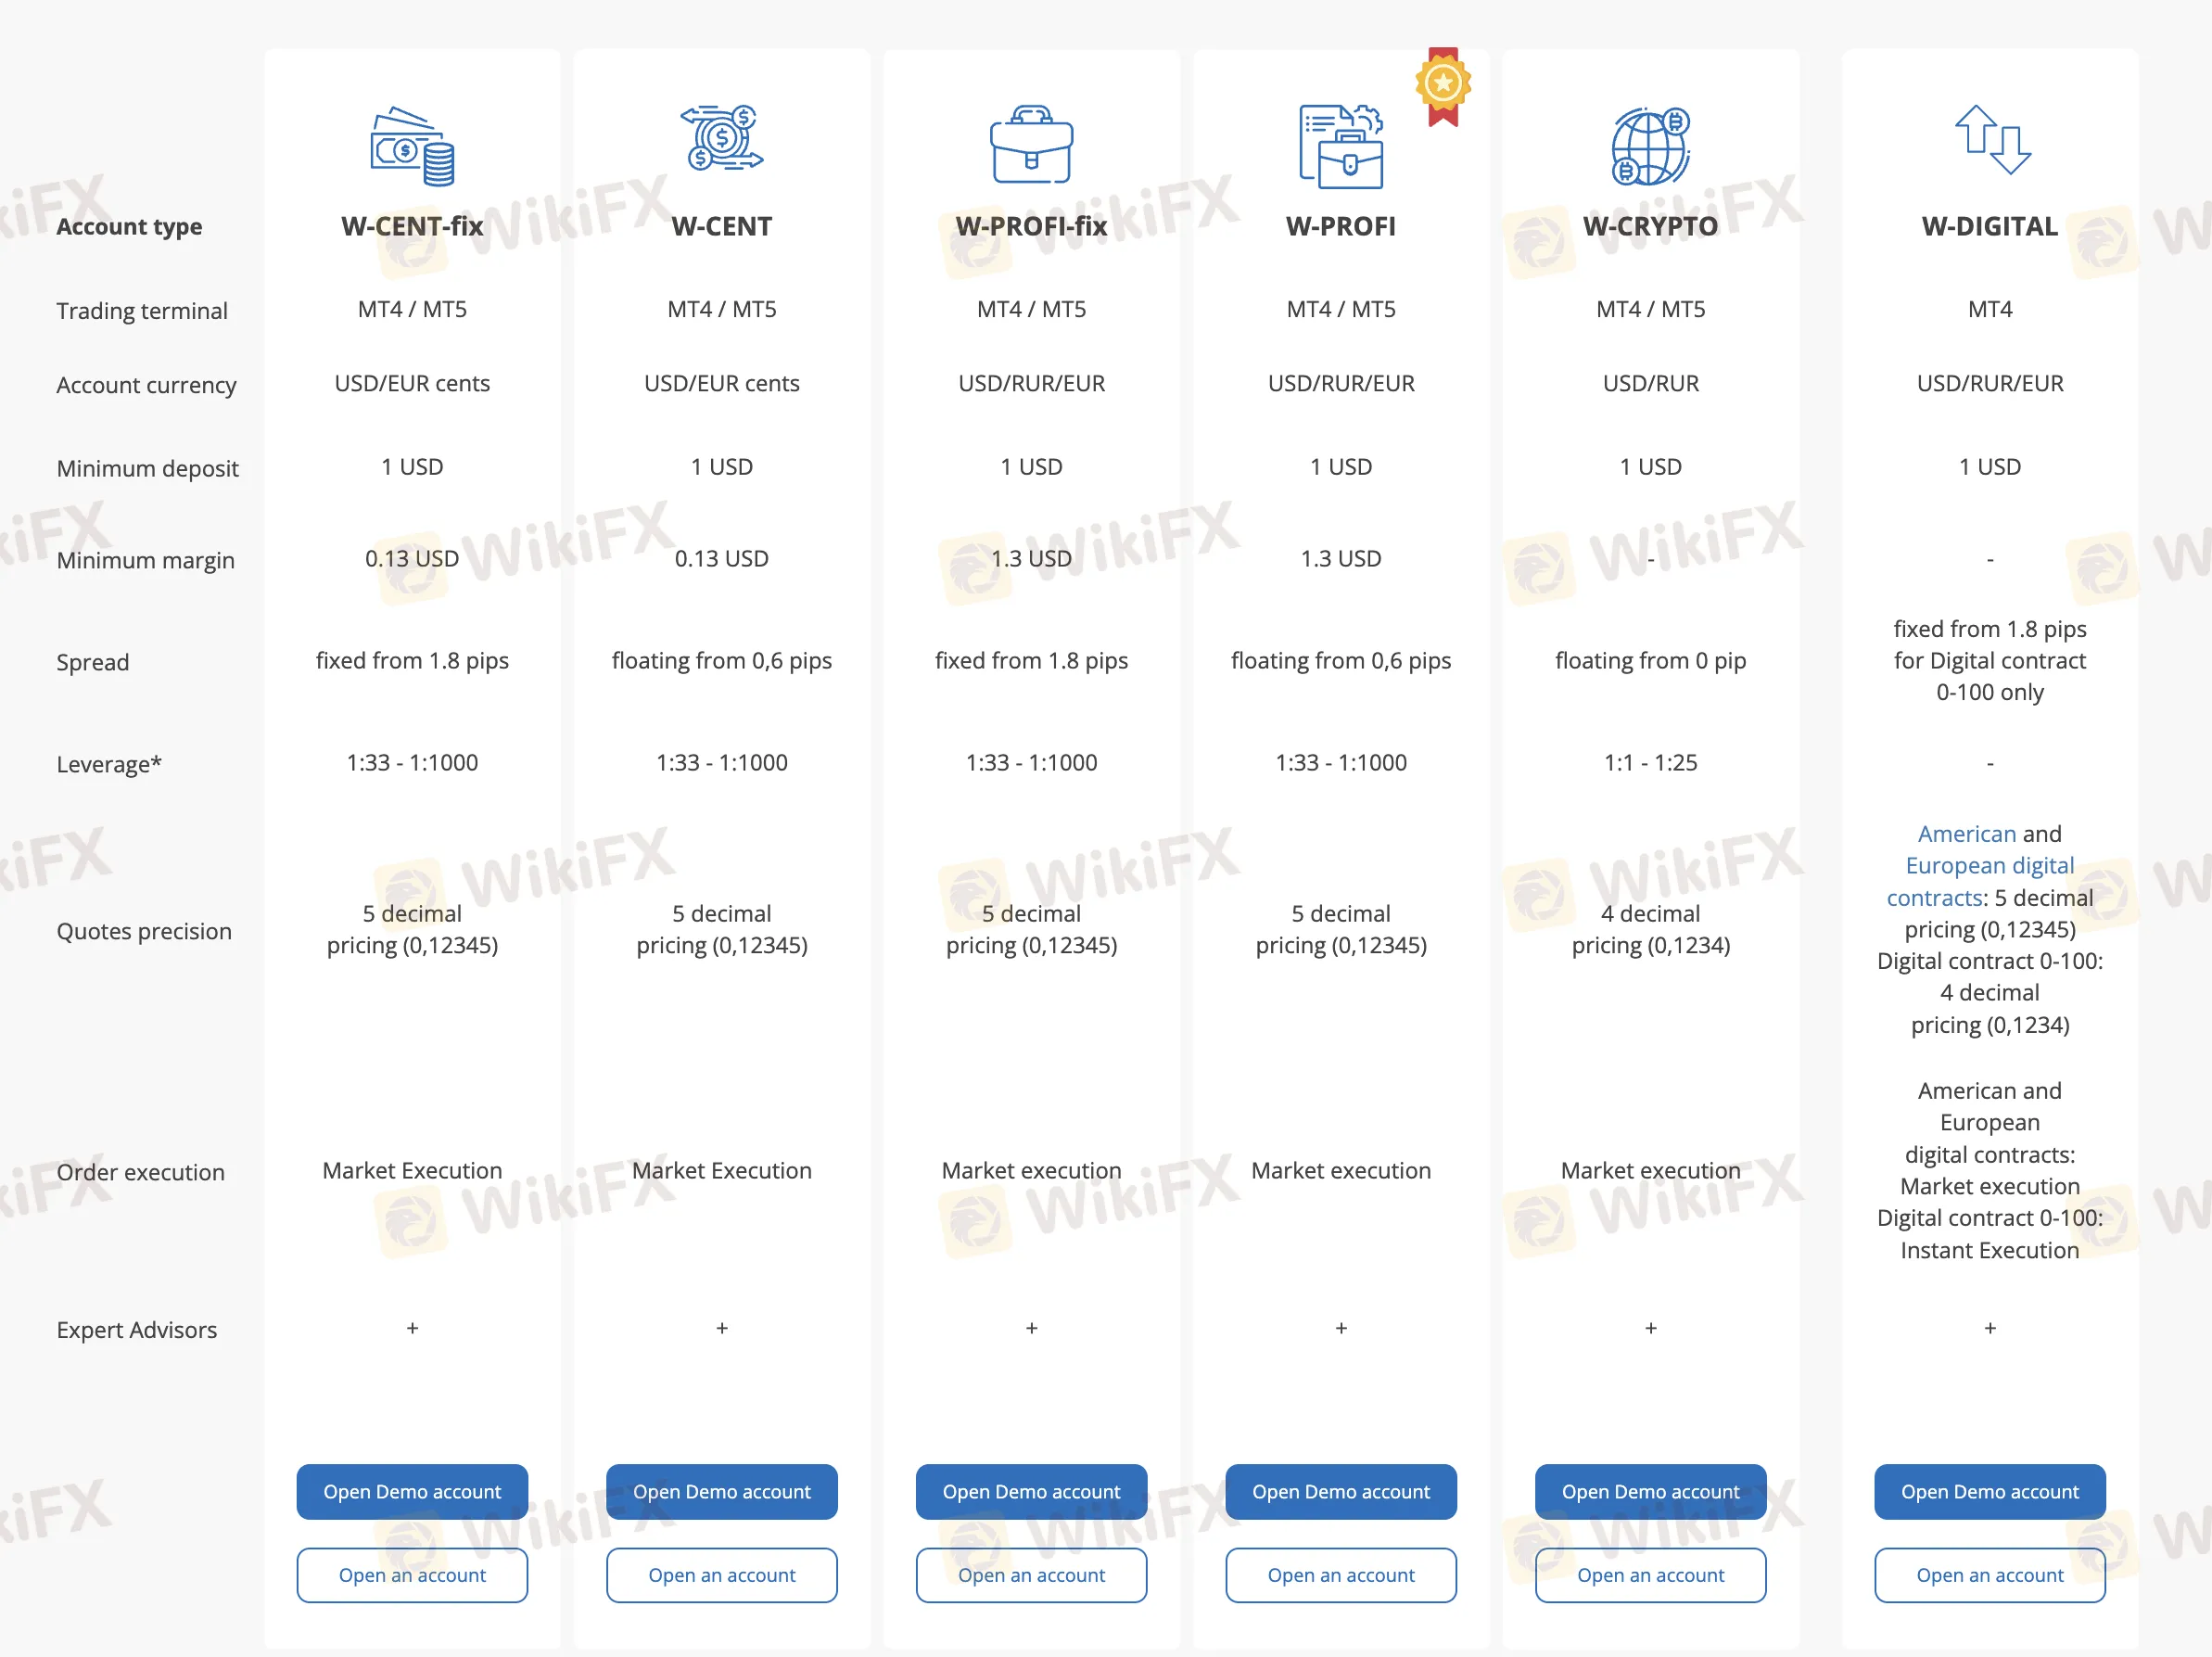The height and width of the screenshot is (1657, 2212).
Task: Open an account for W-CENT
Action: (x=722, y=1575)
